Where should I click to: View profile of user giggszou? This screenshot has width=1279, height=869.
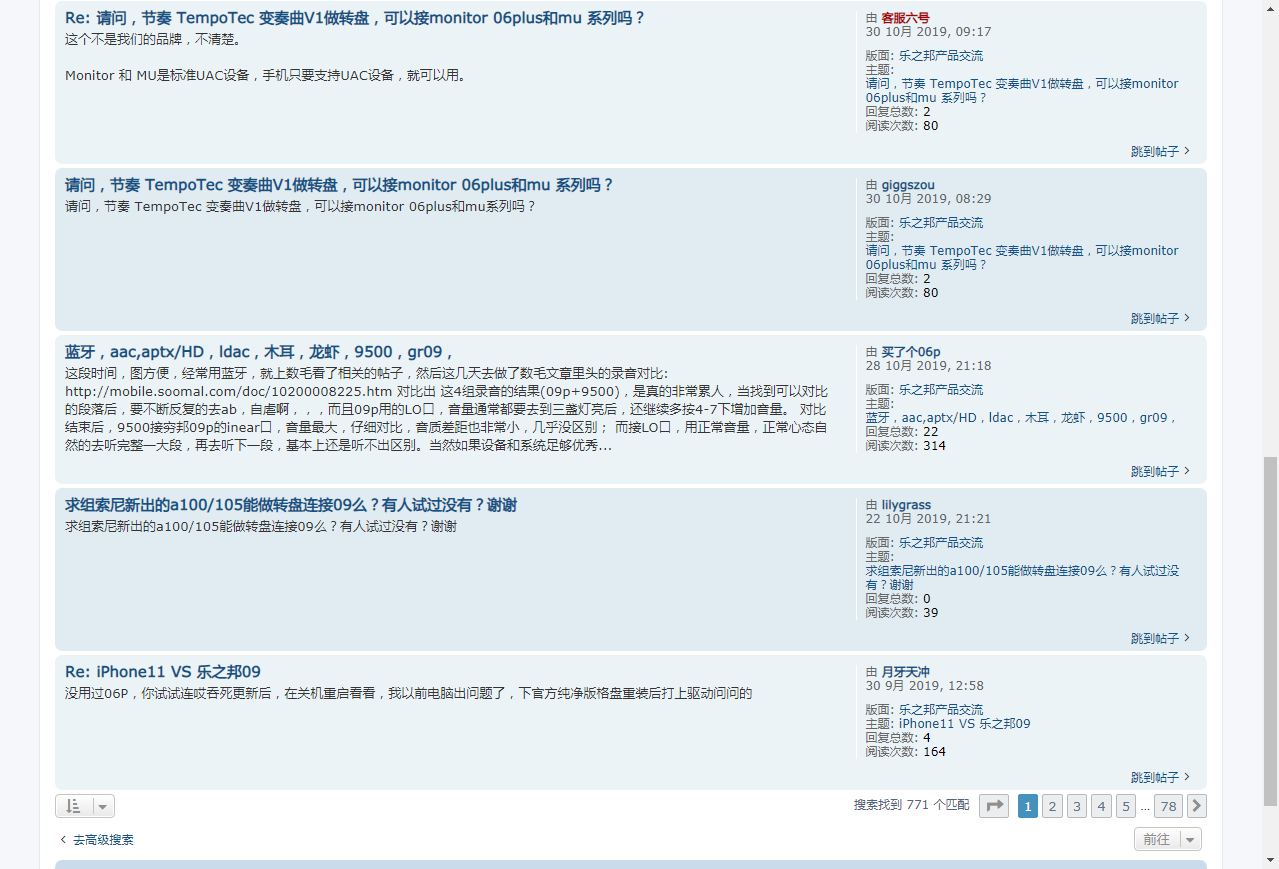pos(908,185)
